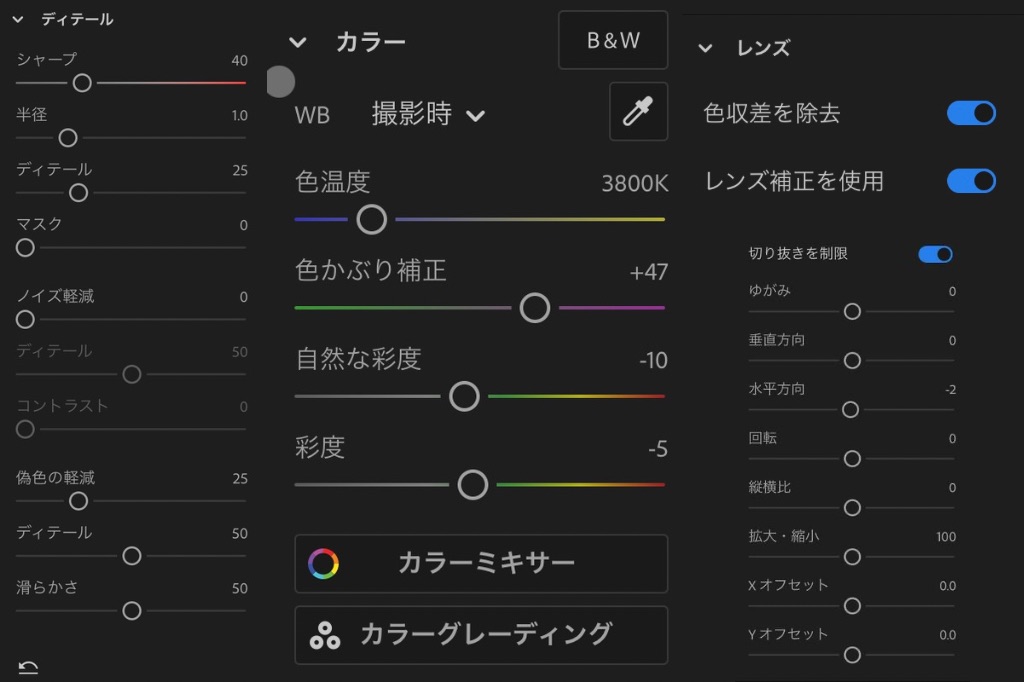Click the 彩度 slider handle

point(473,485)
